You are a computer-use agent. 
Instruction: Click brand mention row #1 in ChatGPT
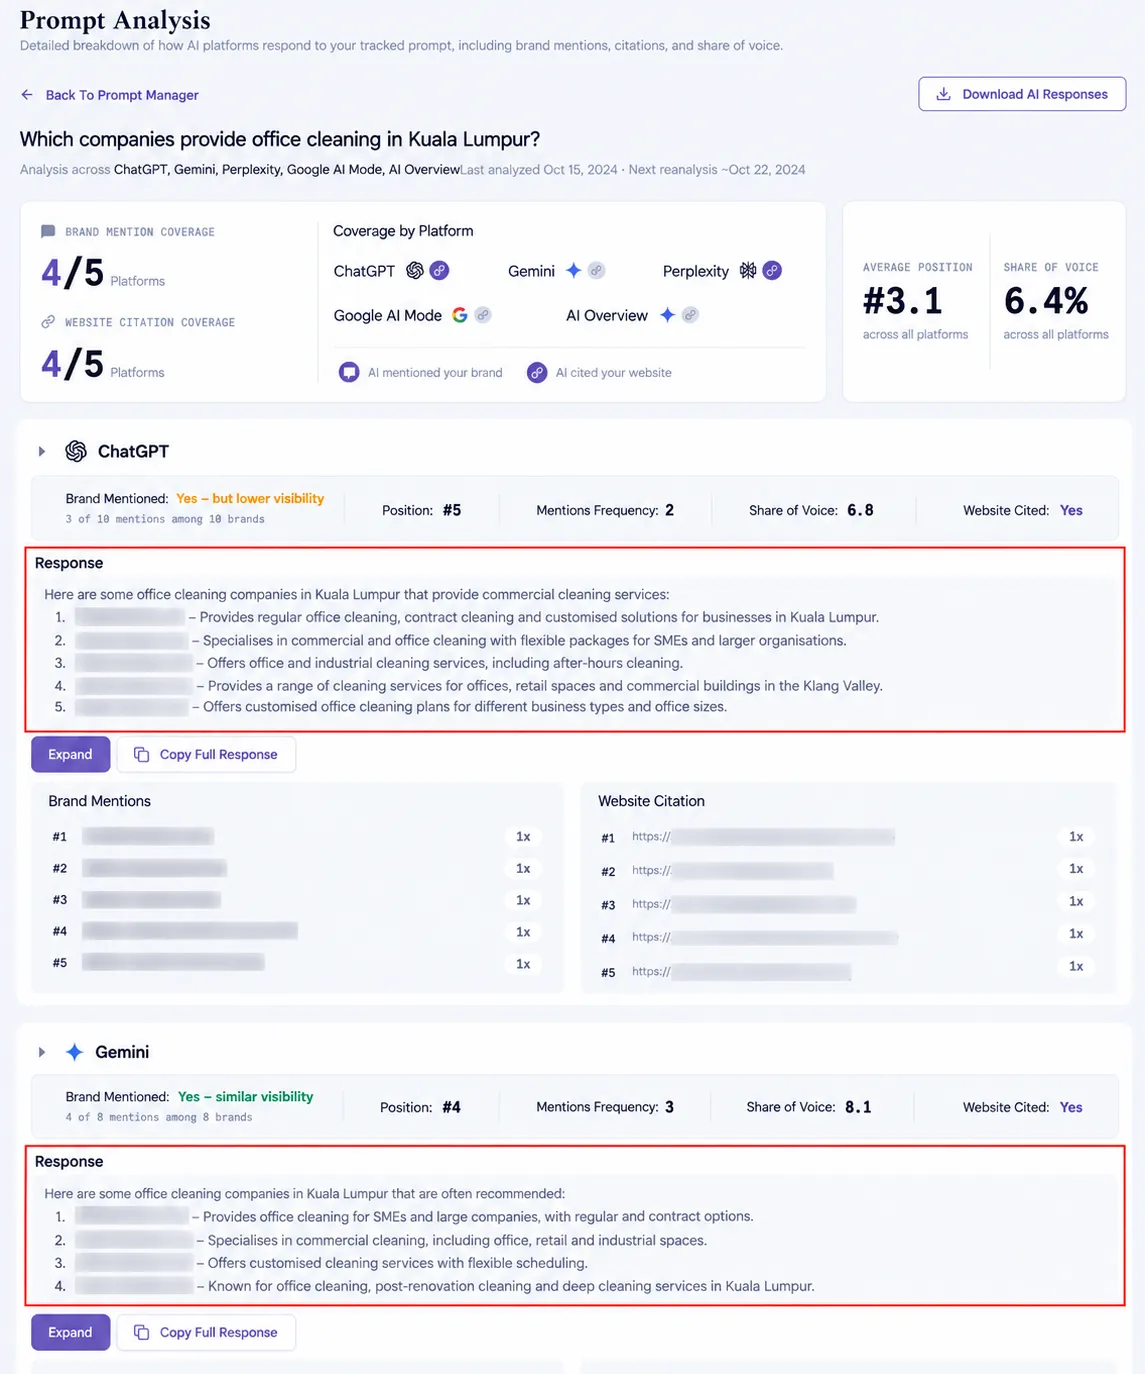tap(296, 836)
